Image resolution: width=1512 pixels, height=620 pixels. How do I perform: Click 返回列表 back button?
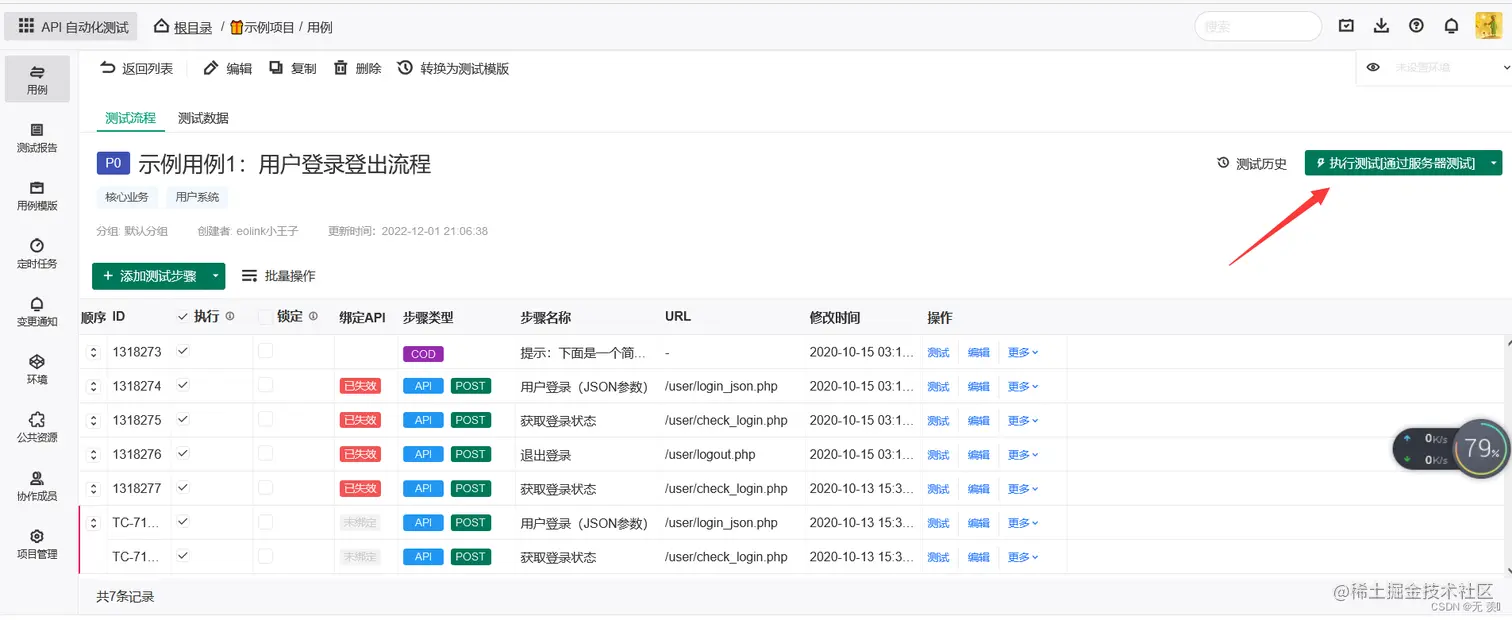(x=136, y=68)
